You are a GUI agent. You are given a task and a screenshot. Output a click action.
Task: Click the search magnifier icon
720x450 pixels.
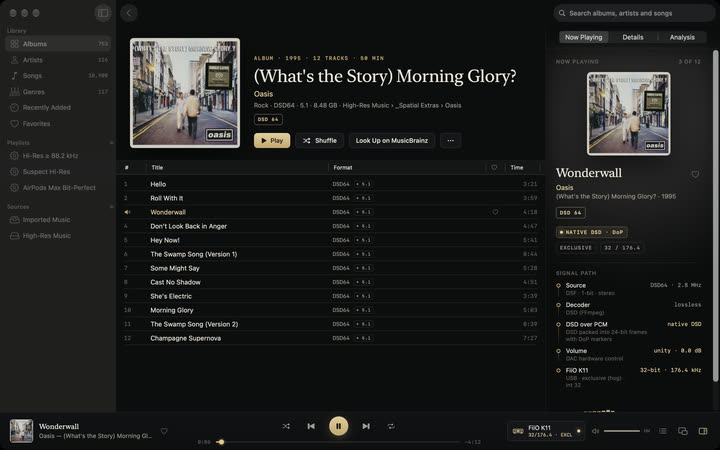[x=562, y=13]
